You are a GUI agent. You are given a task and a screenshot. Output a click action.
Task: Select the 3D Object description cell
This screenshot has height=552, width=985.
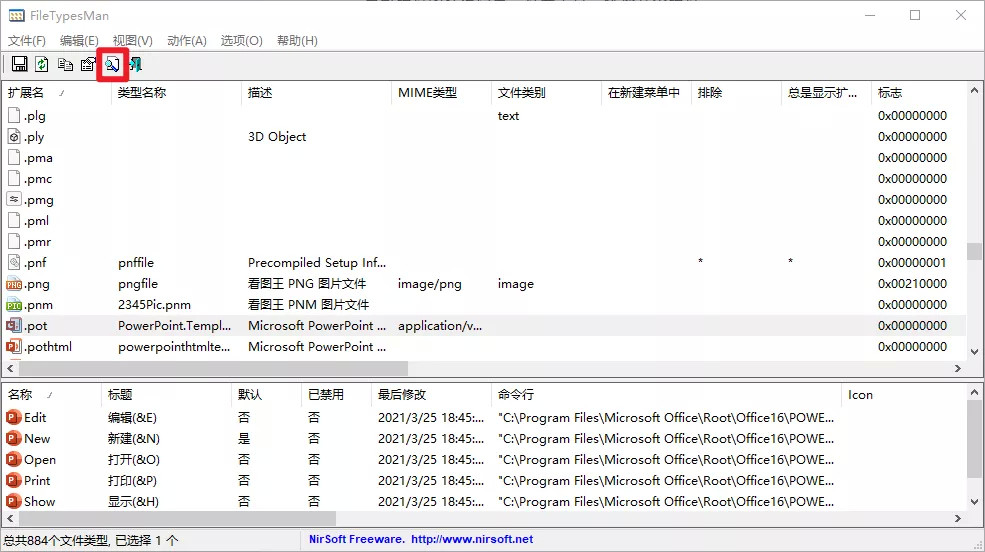(x=277, y=136)
